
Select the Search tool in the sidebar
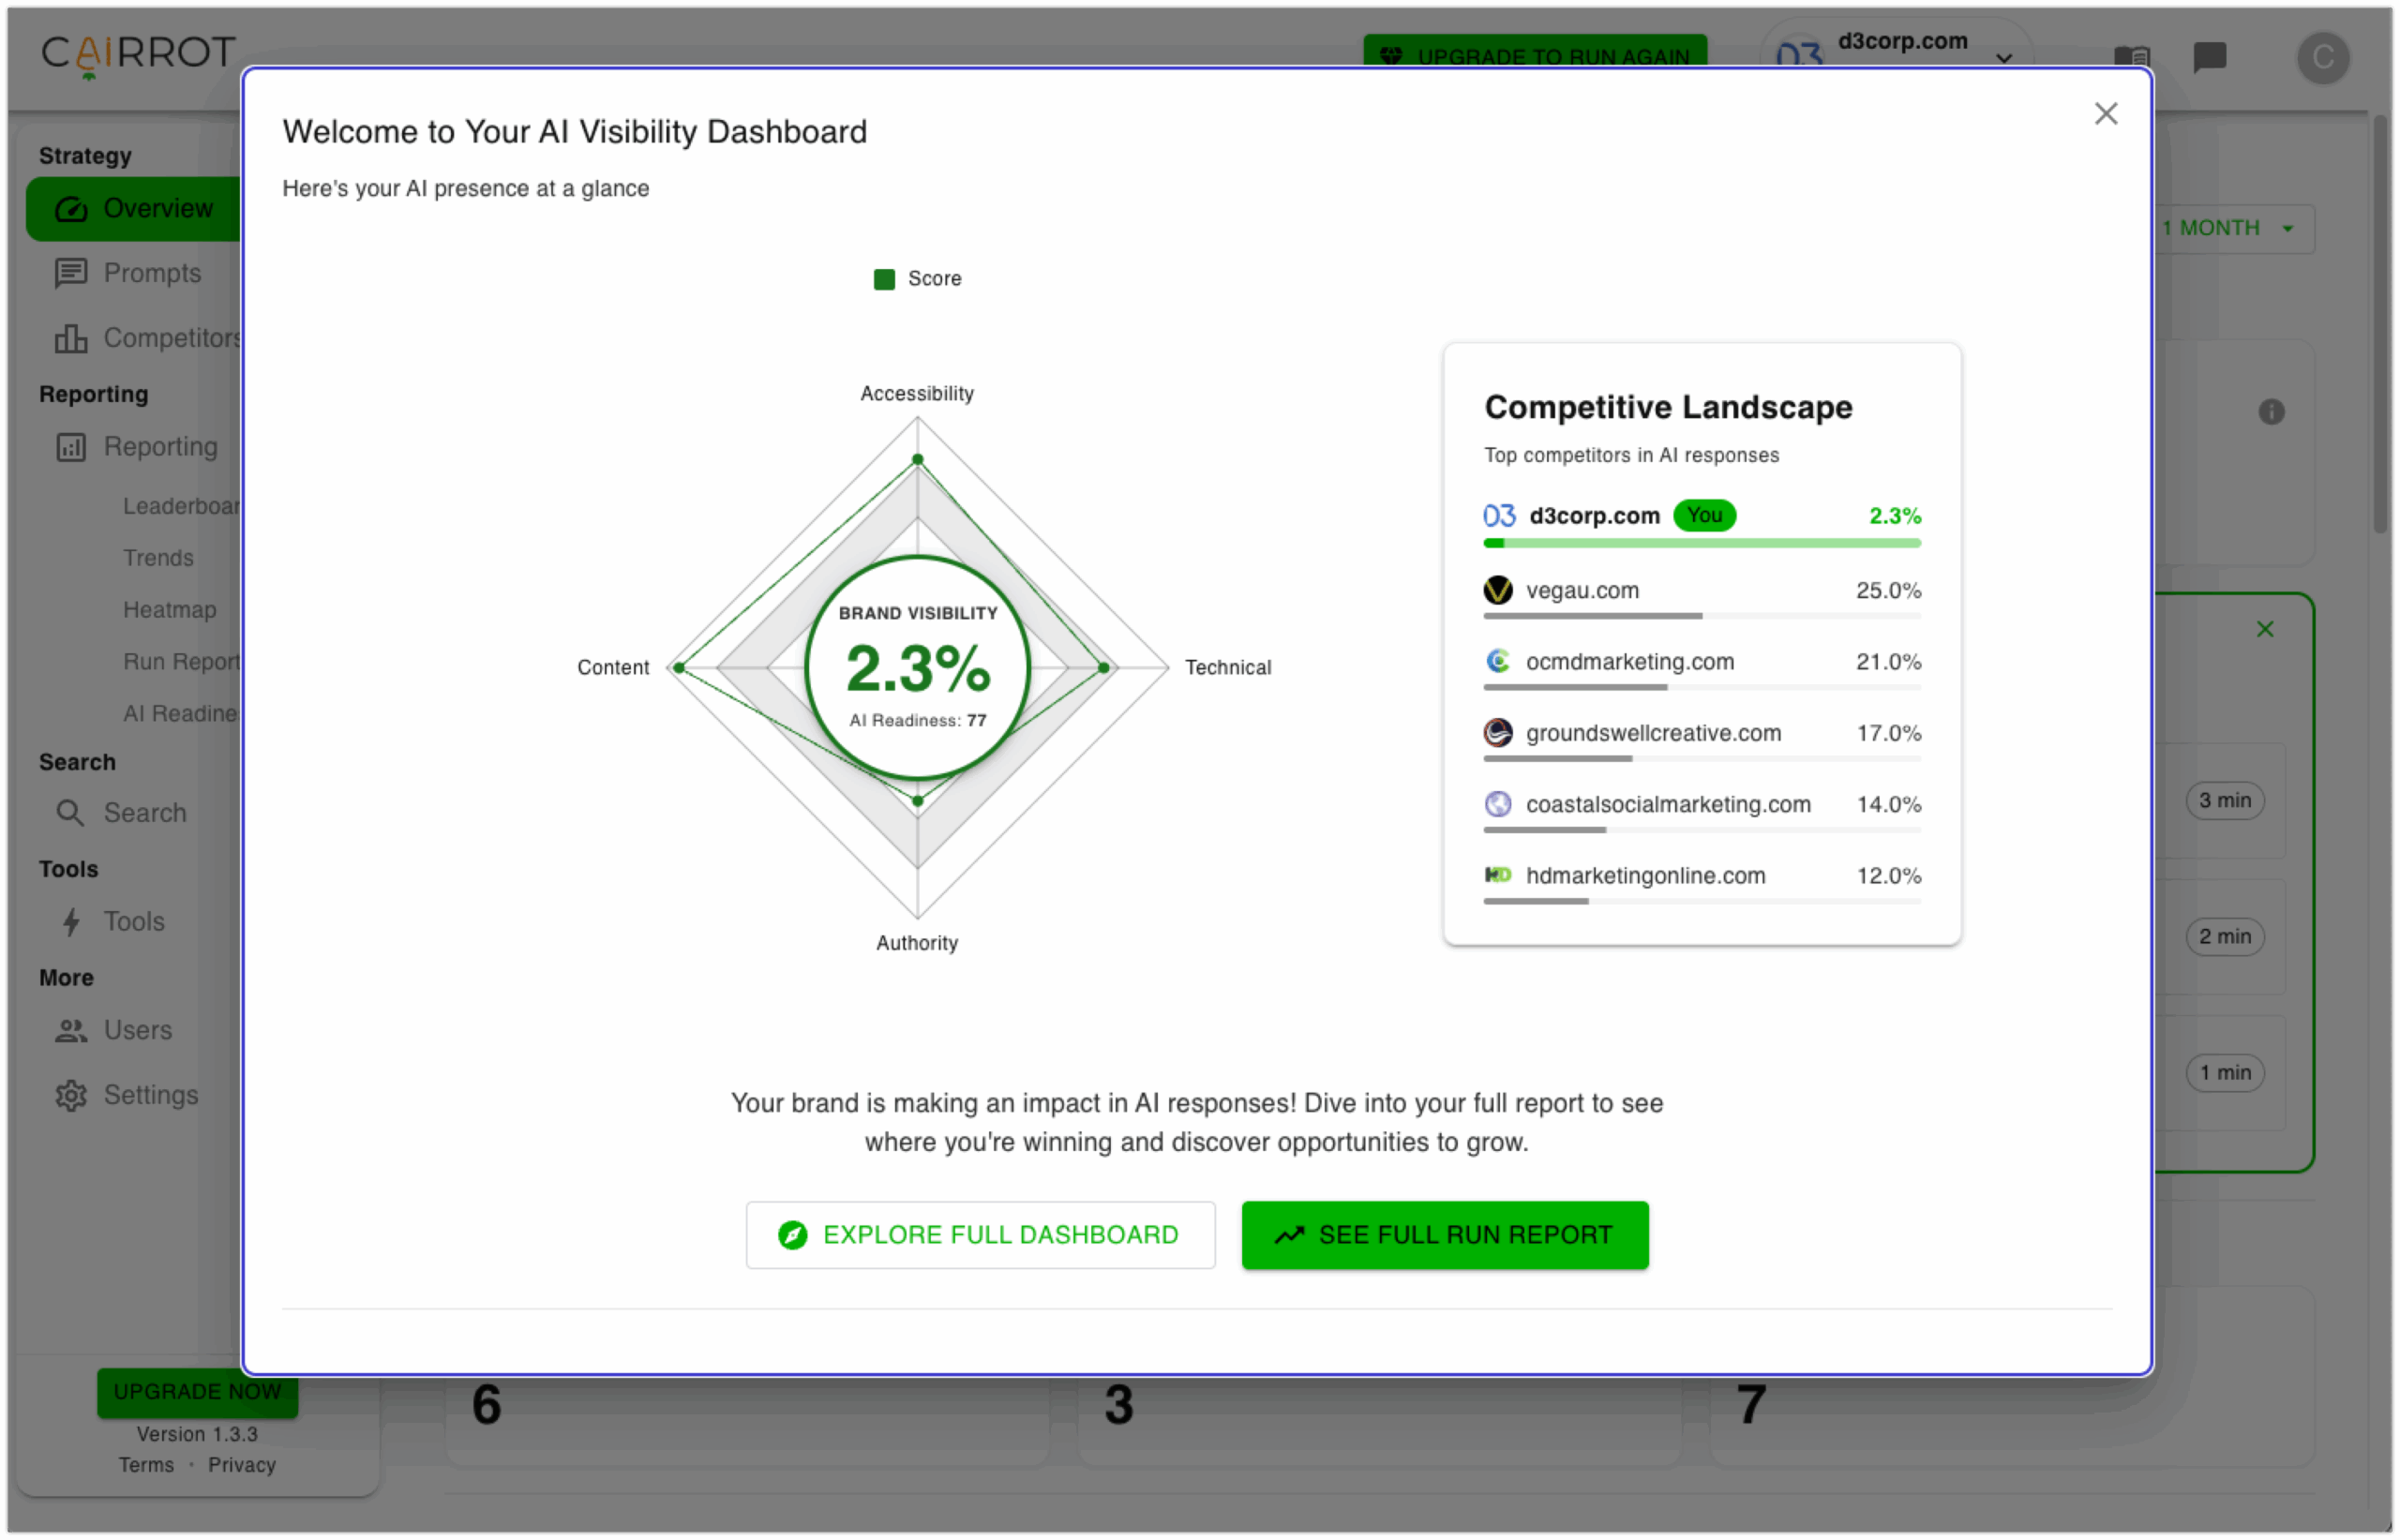(x=146, y=812)
